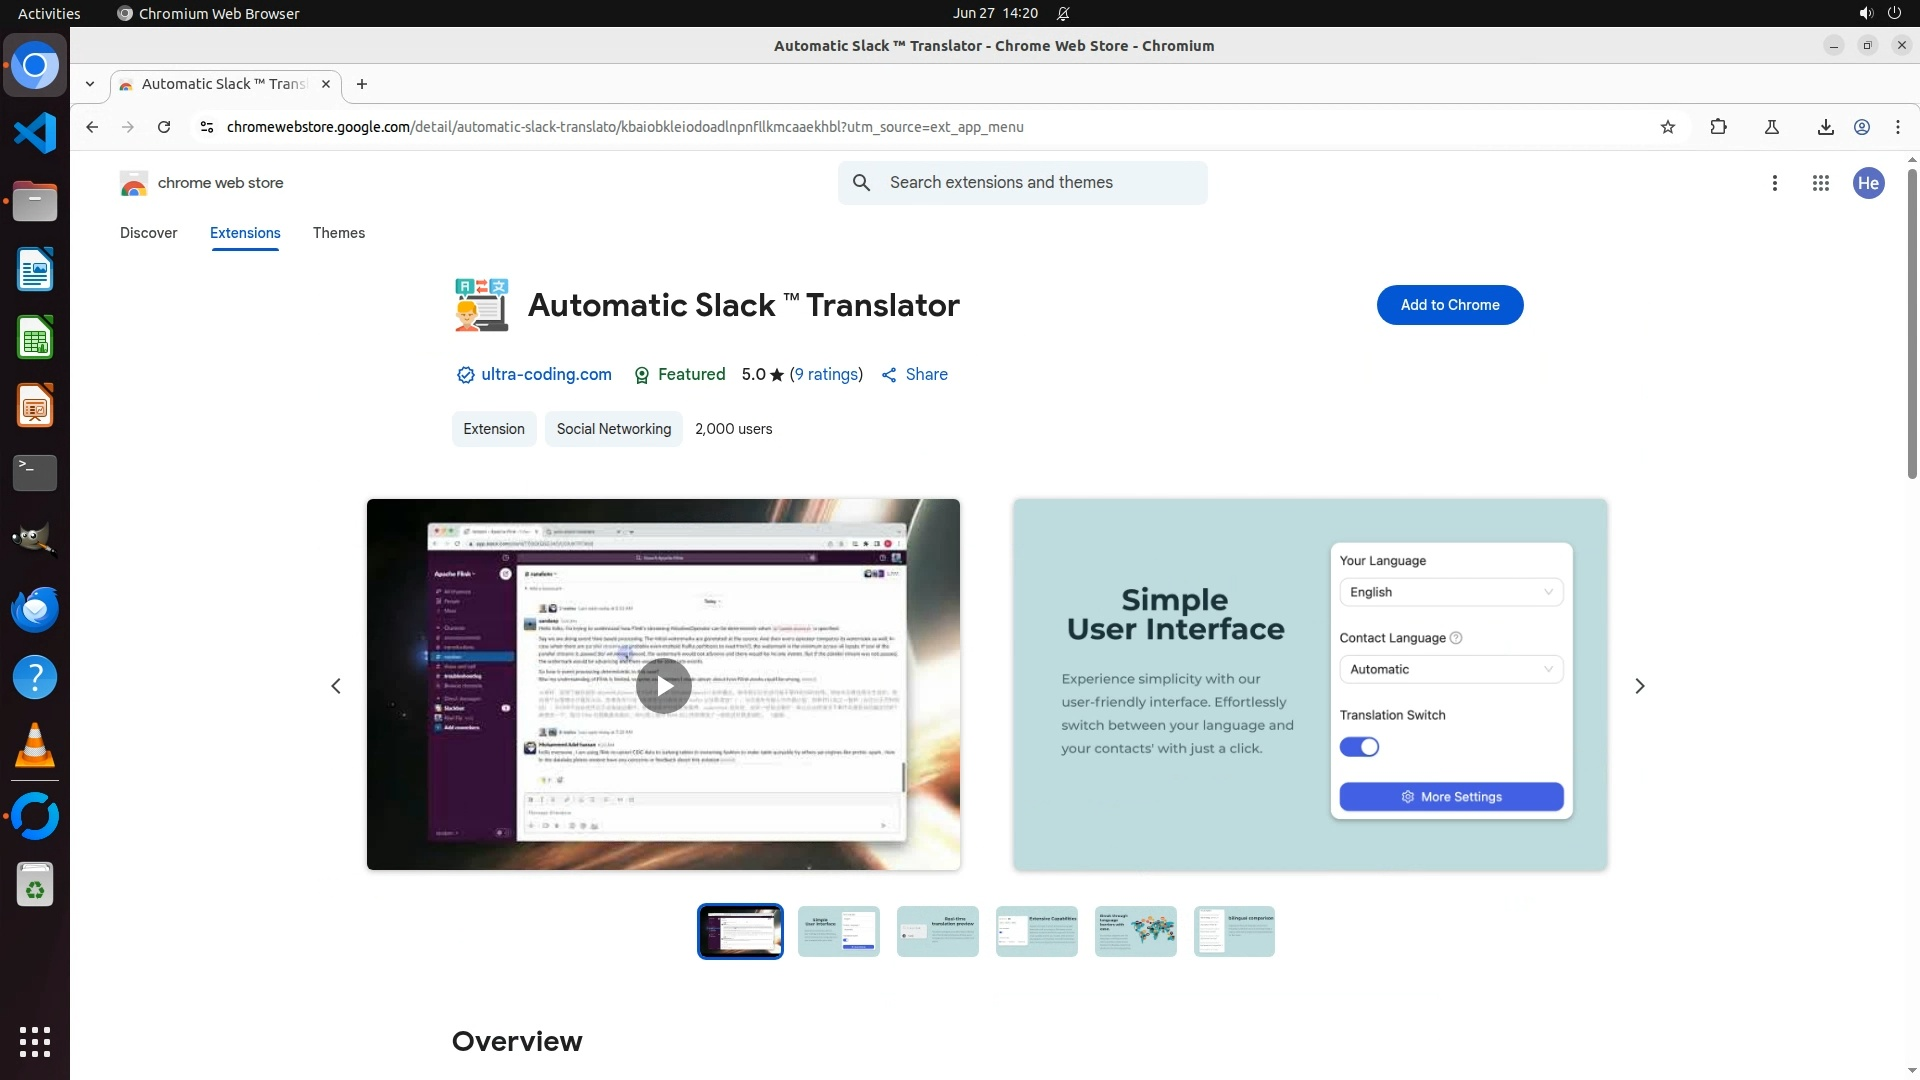The image size is (1920, 1080).
Task: Open the 9 ratings link
Action: coord(826,374)
